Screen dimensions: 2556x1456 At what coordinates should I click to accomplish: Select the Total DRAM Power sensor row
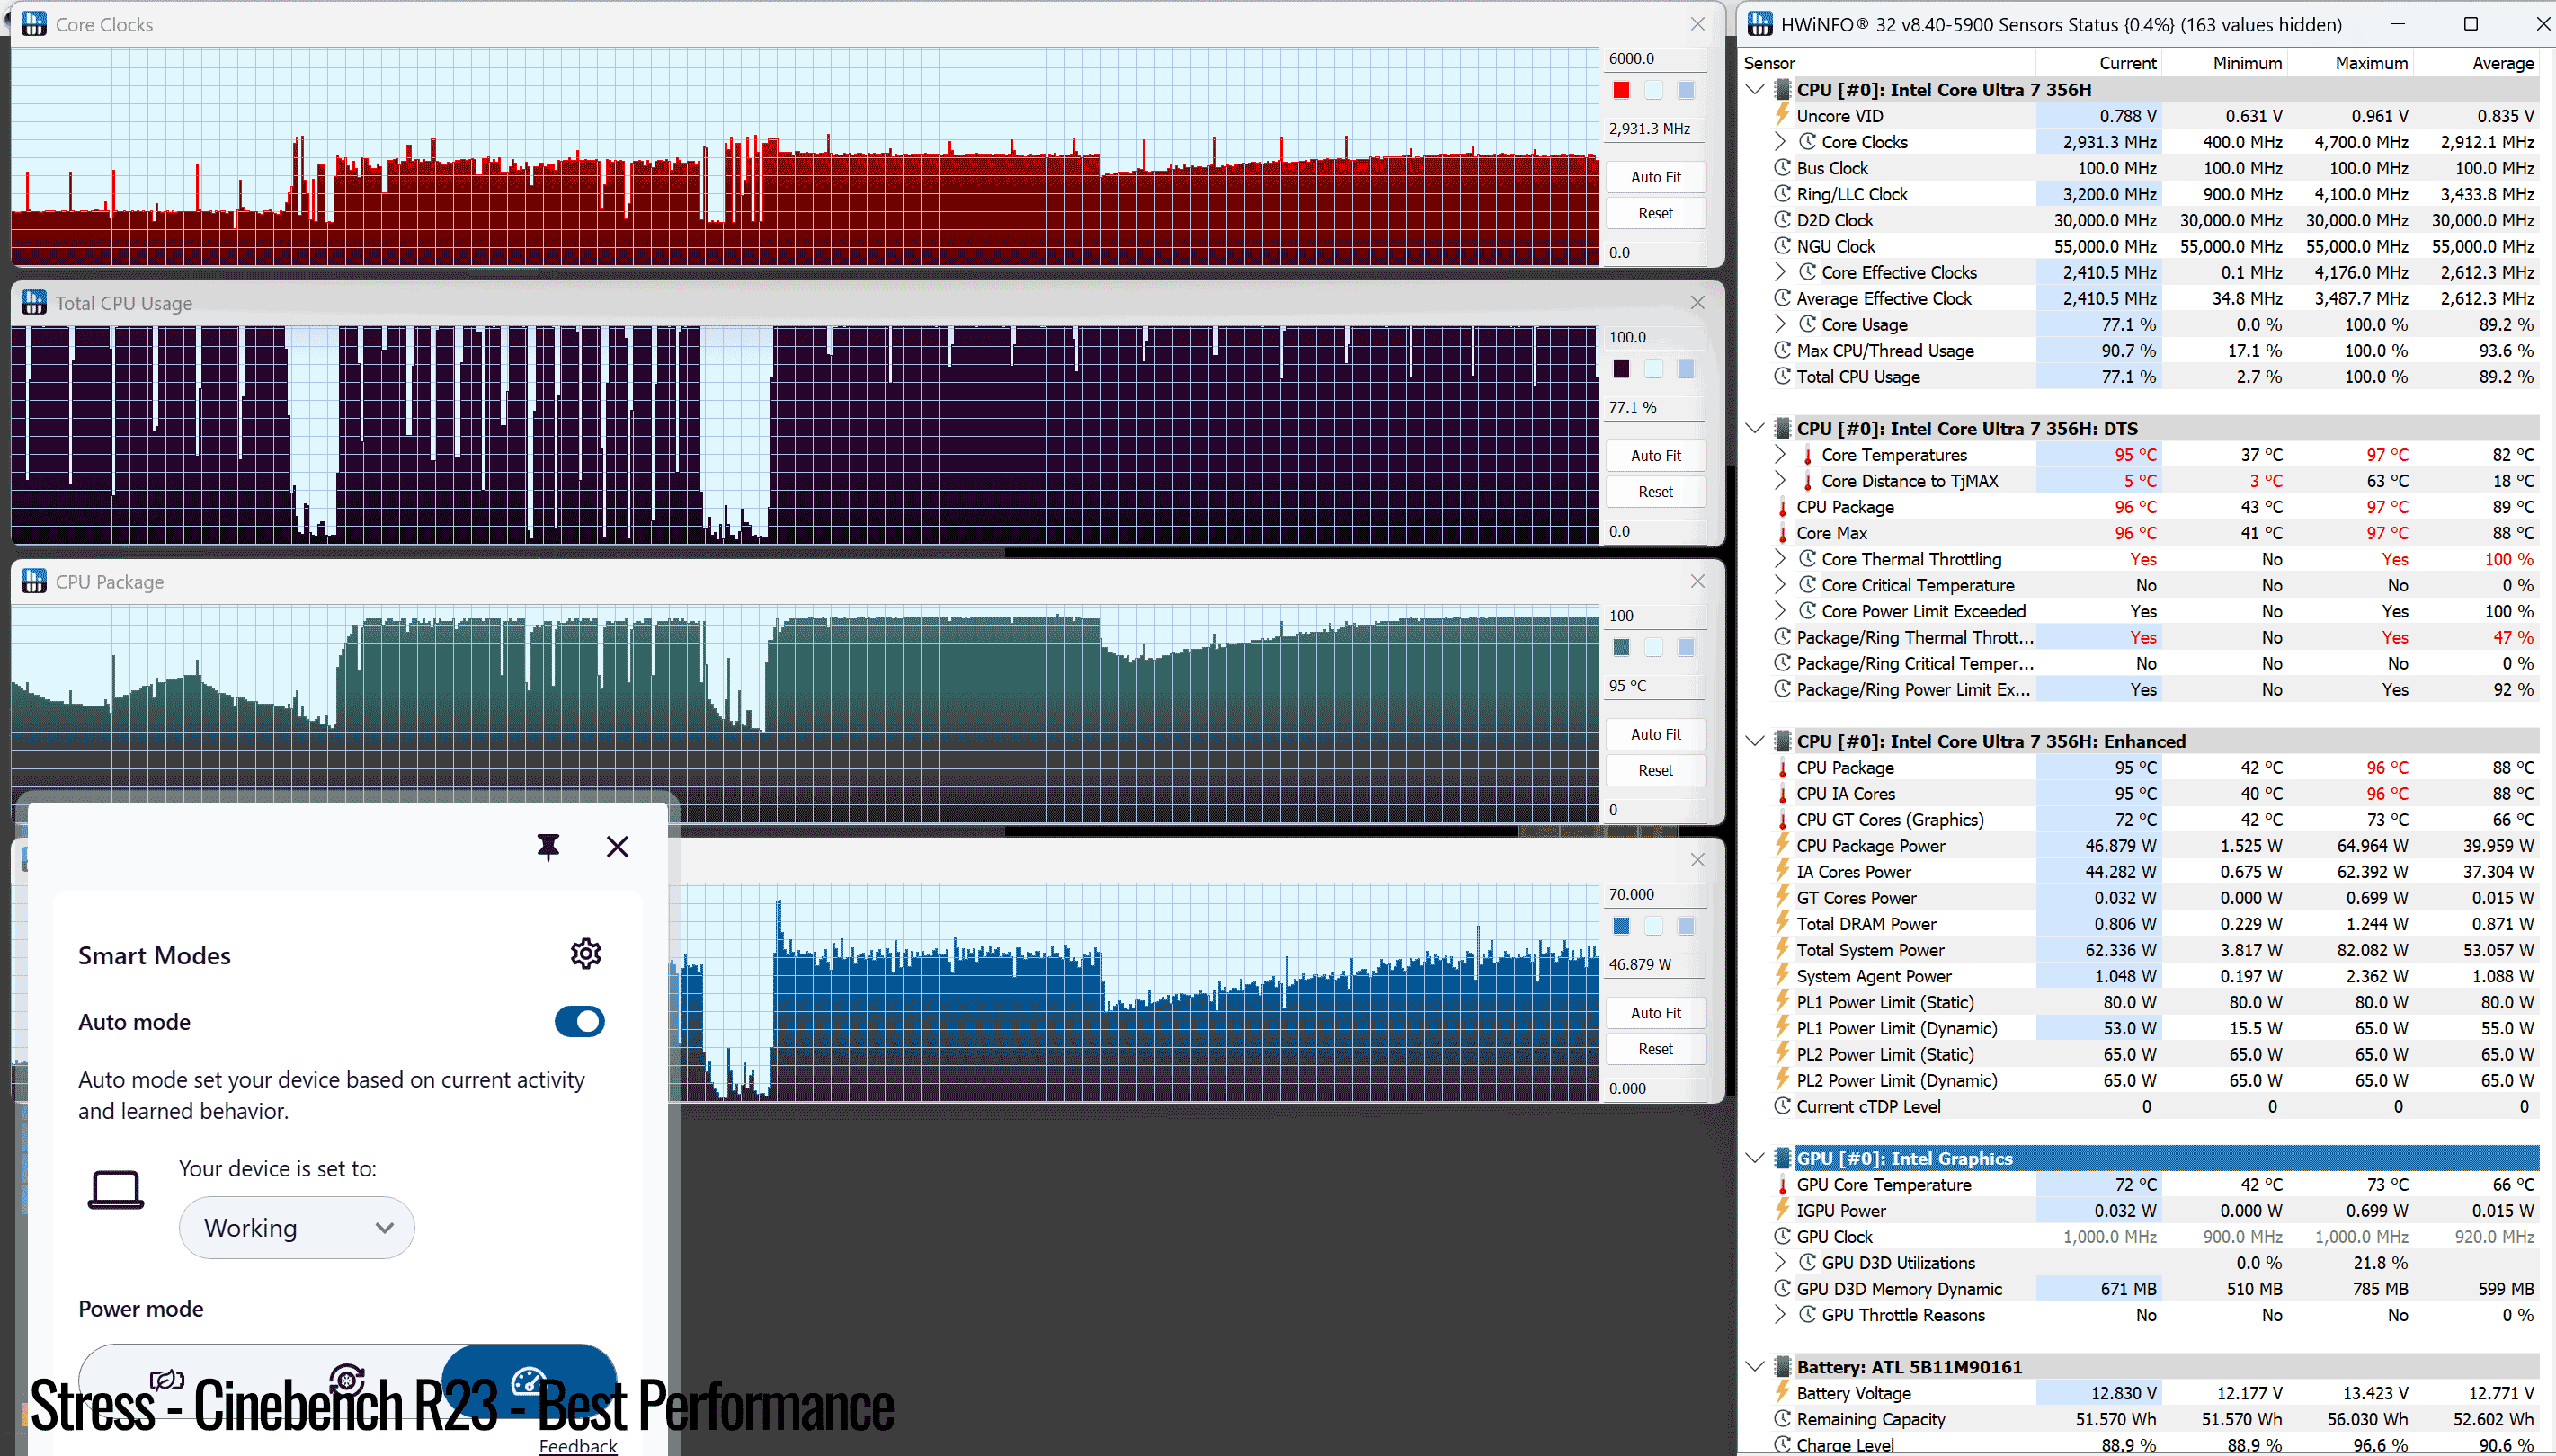tap(2156, 924)
